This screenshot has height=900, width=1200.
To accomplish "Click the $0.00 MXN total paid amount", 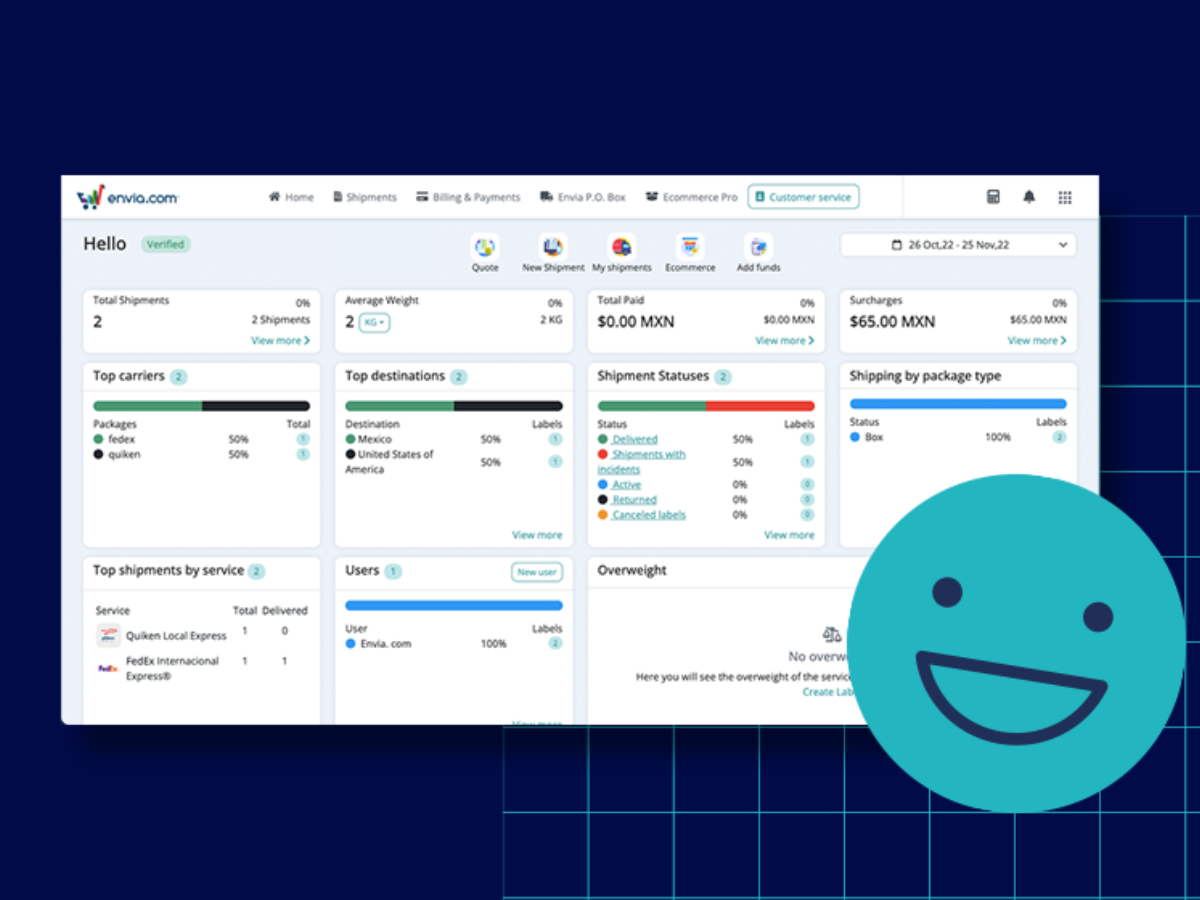I will click(636, 322).
